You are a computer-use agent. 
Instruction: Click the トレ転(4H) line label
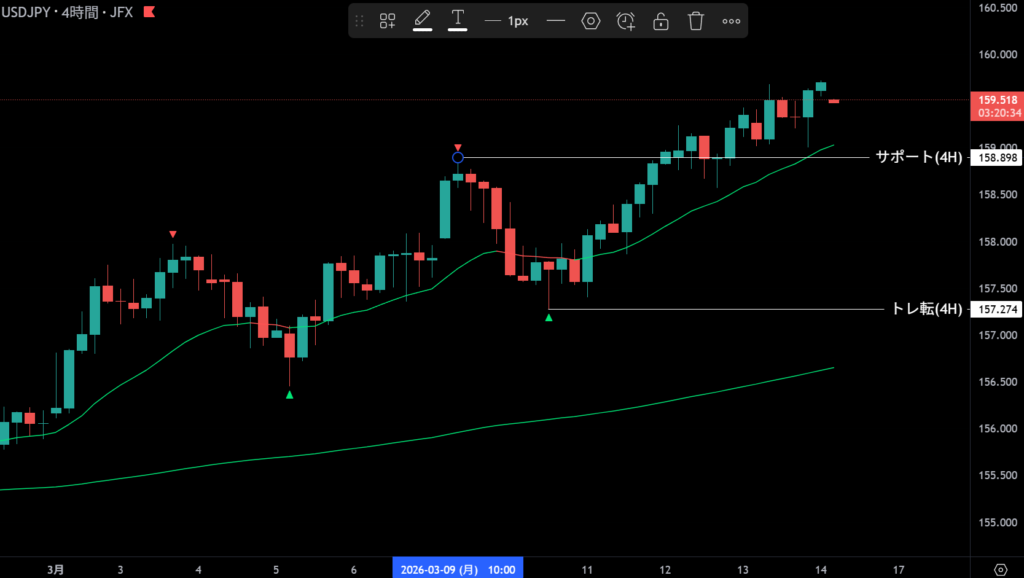pyautogui.click(x=926, y=309)
